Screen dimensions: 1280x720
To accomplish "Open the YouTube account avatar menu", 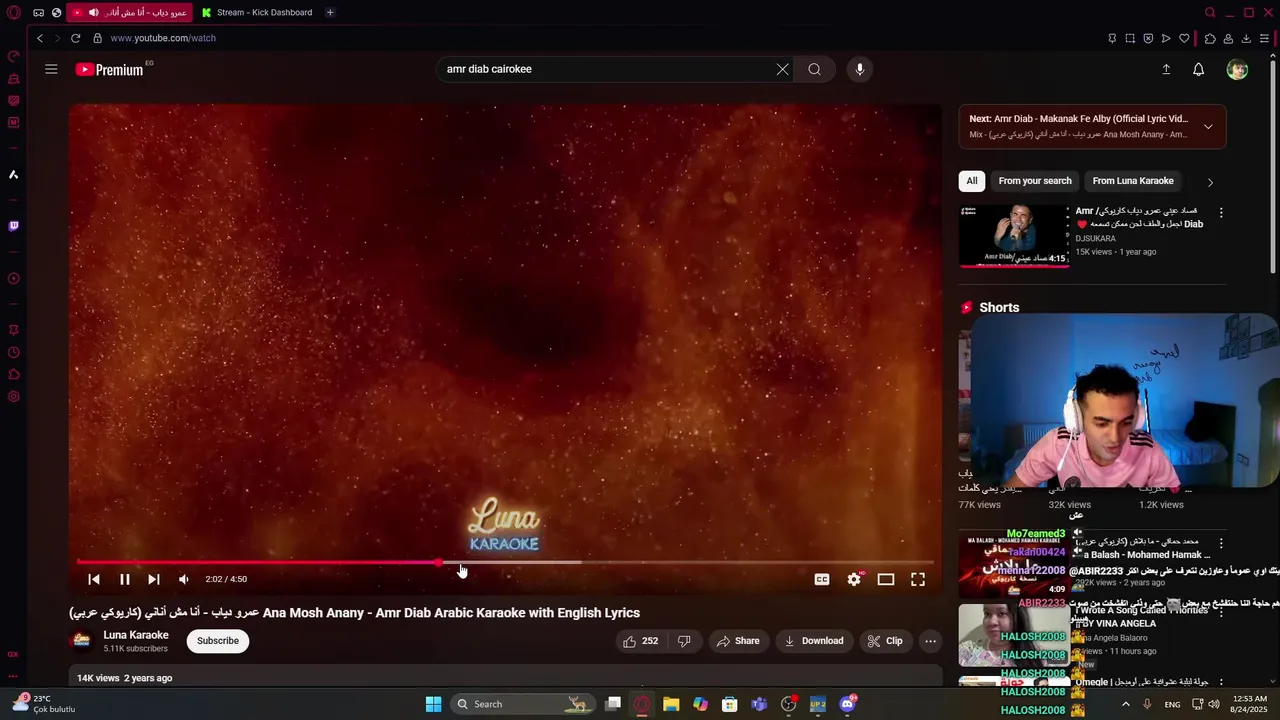I will [1237, 69].
